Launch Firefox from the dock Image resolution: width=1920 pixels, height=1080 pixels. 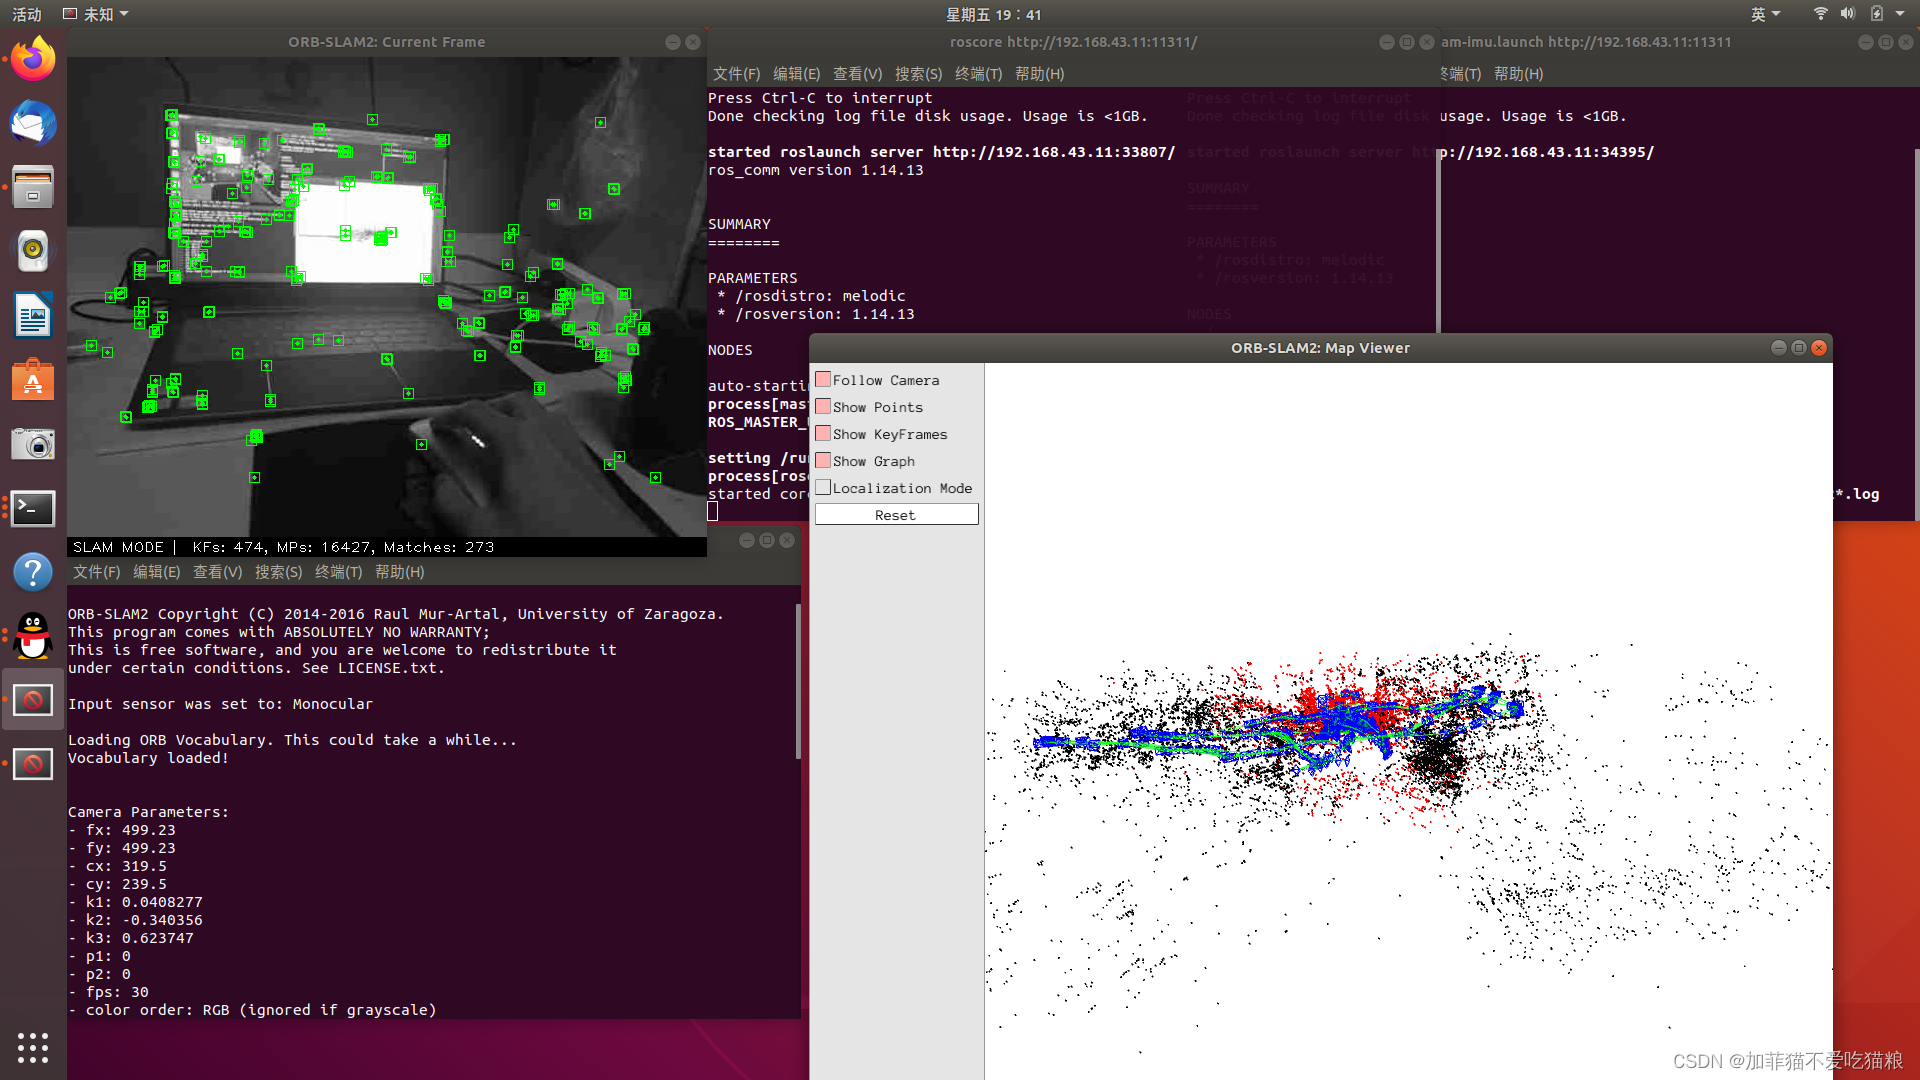coord(33,59)
